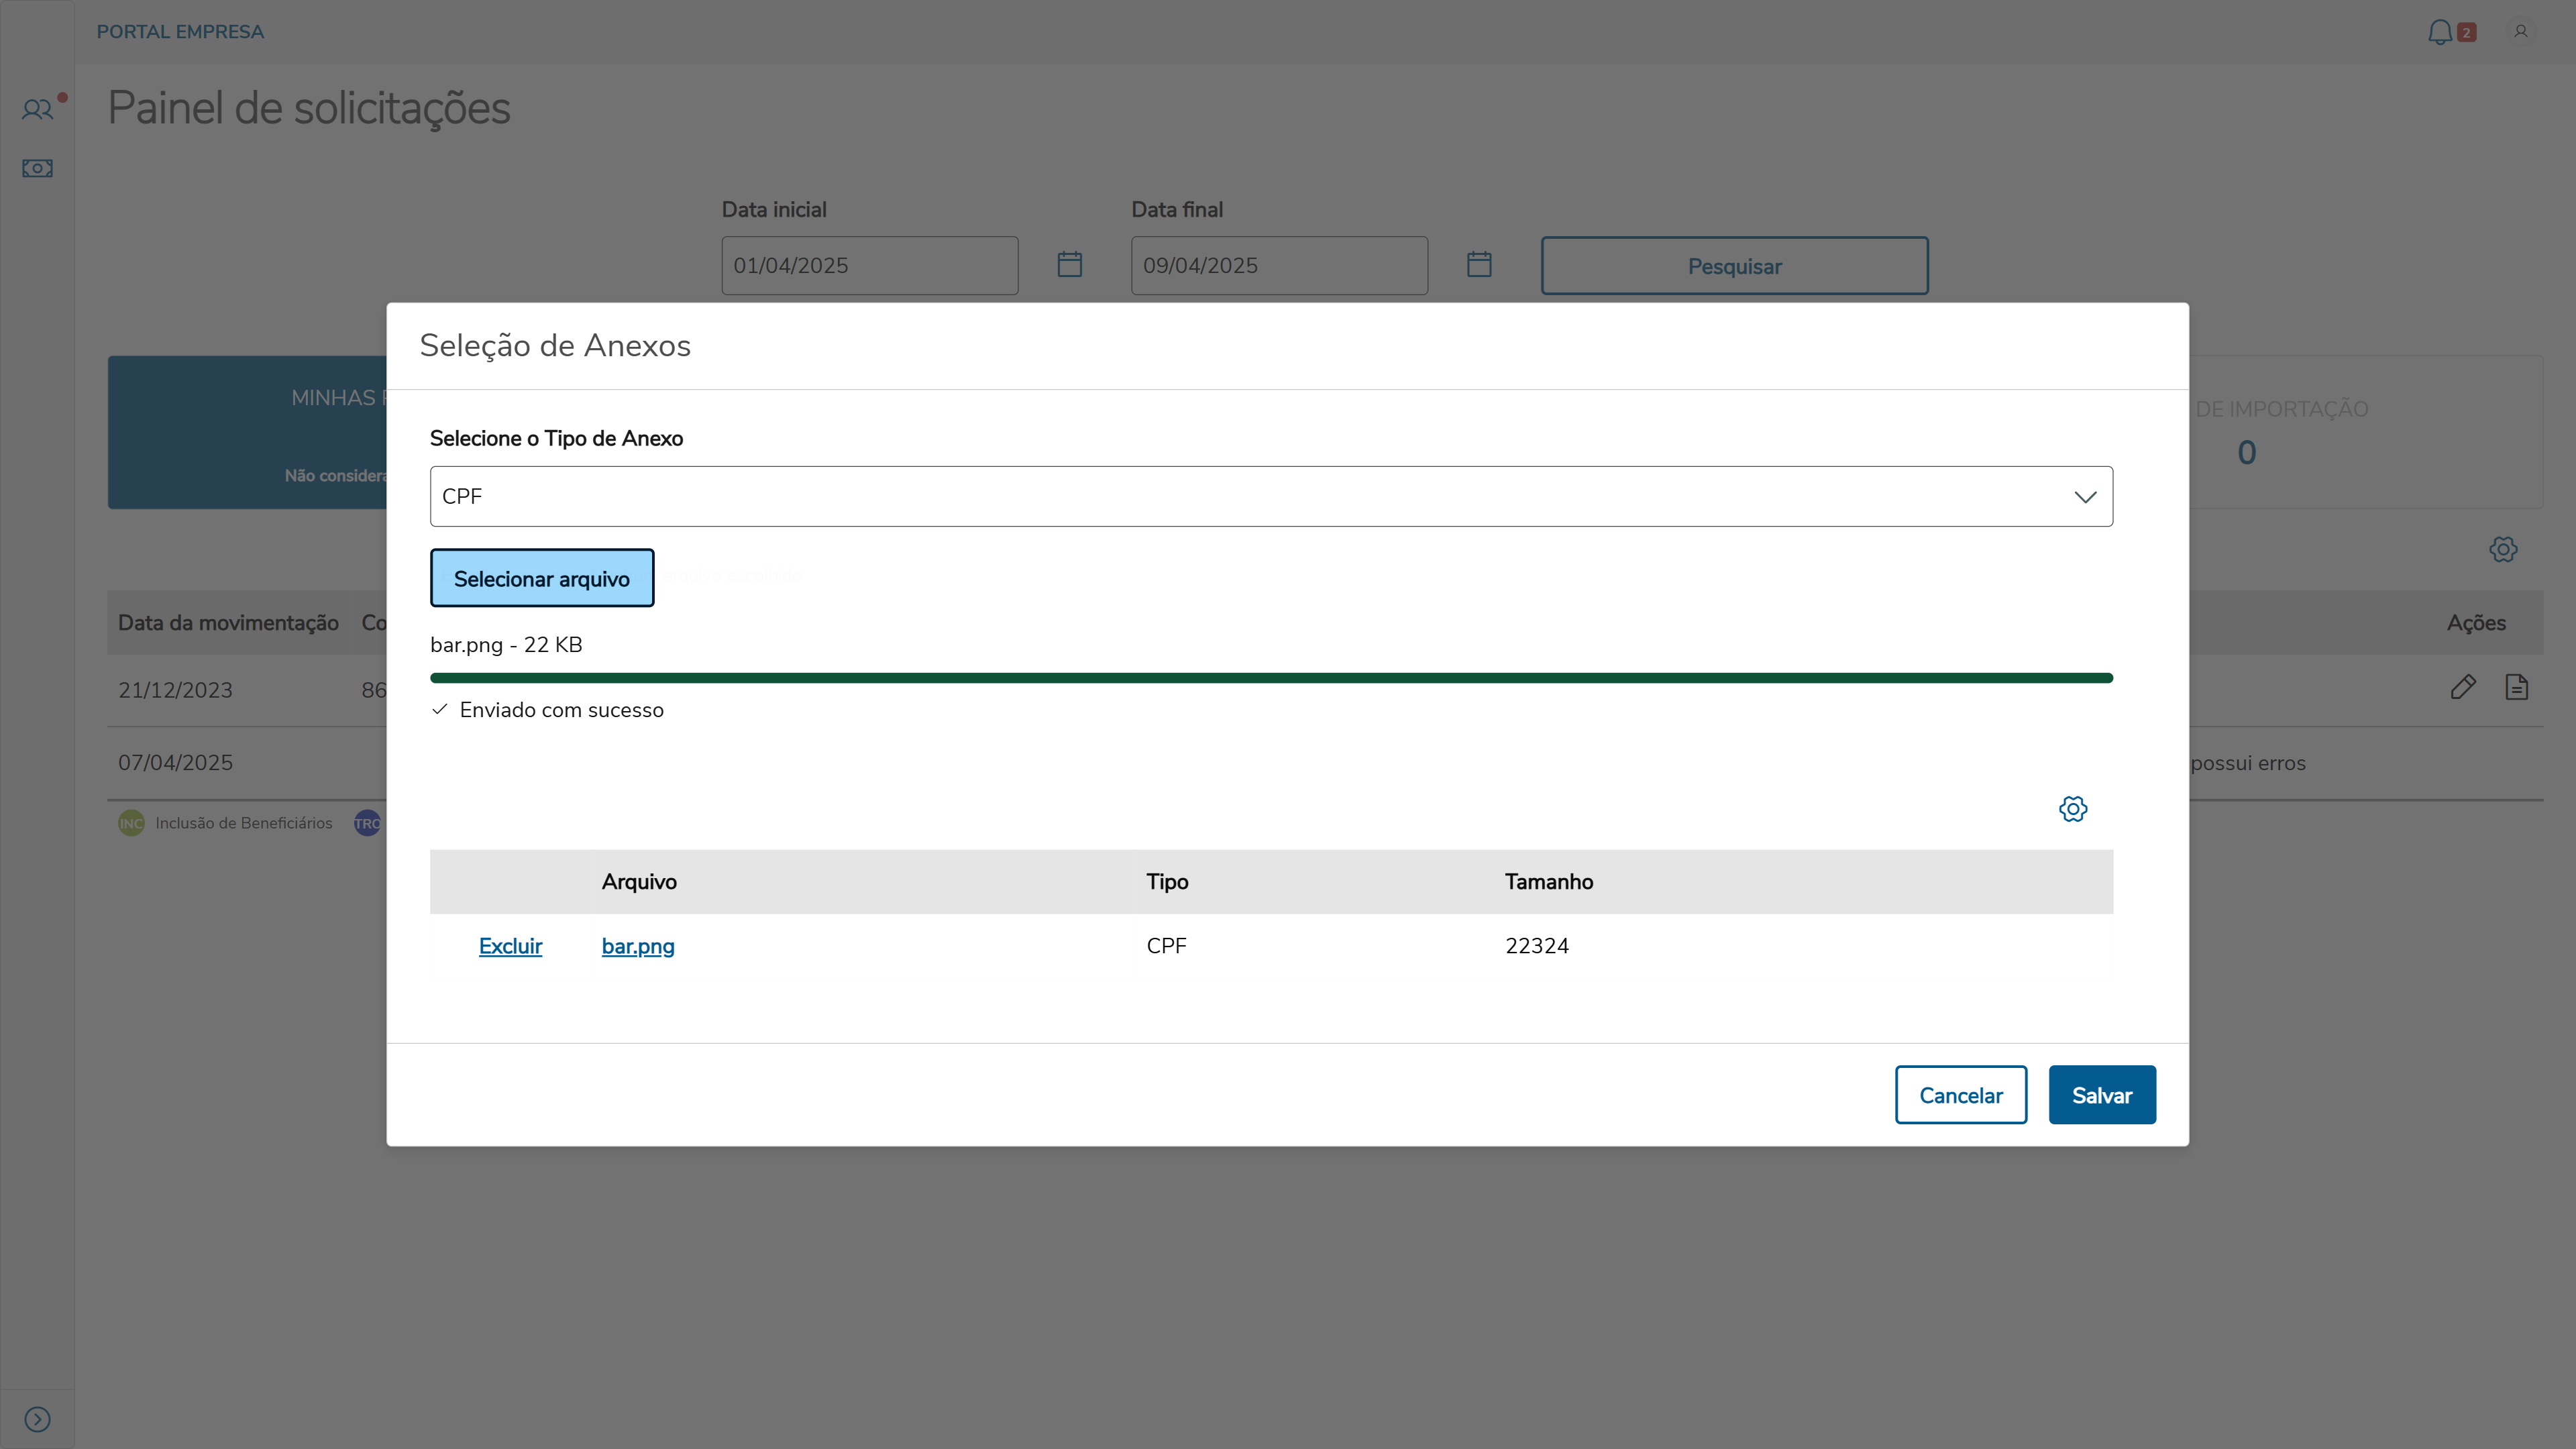Open the financial money sidebar icon
The width and height of the screenshot is (2576, 1449).
tap(37, 168)
